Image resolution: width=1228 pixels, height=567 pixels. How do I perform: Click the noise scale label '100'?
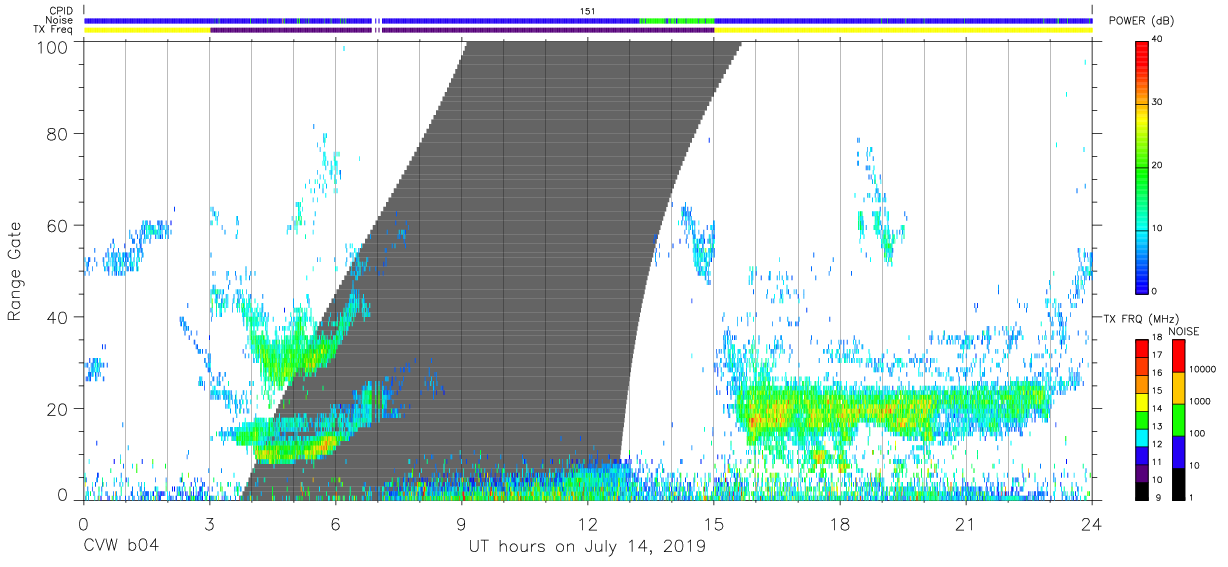[x=1198, y=433]
